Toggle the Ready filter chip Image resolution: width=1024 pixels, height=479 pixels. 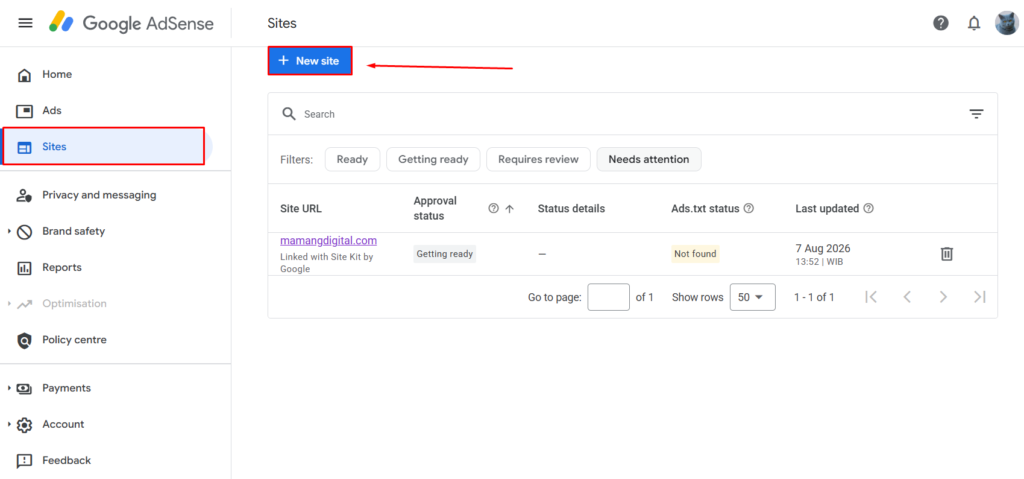[353, 159]
